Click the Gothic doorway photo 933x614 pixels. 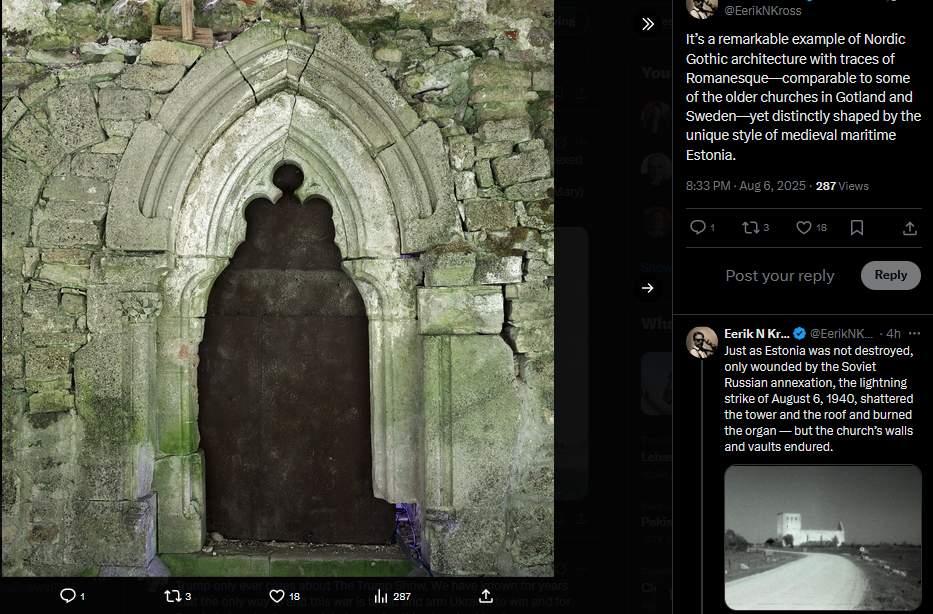[x=278, y=288]
